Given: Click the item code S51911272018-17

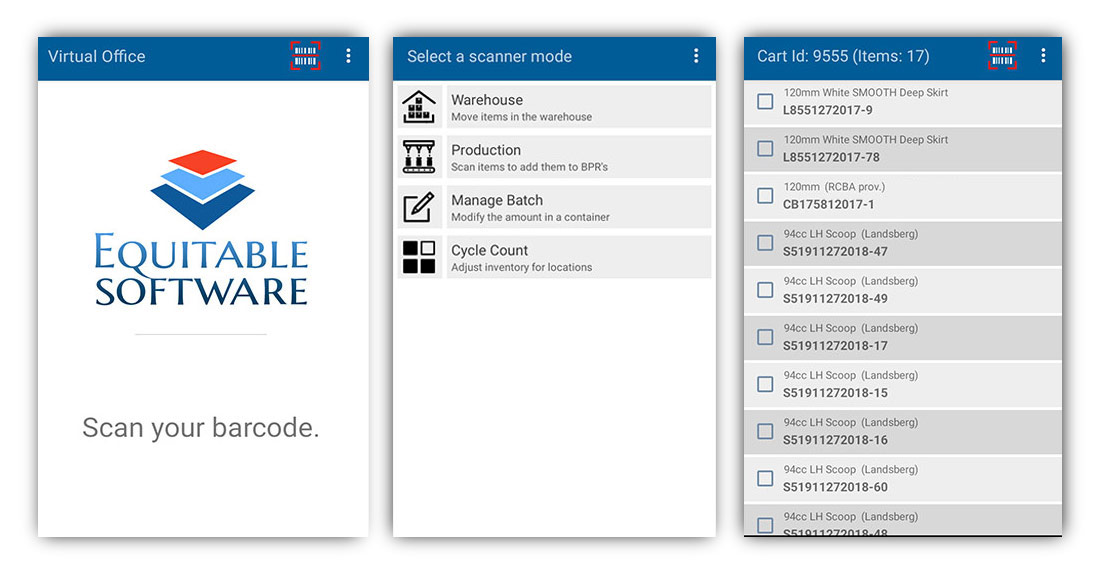Looking at the screenshot, I should coord(836,346).
